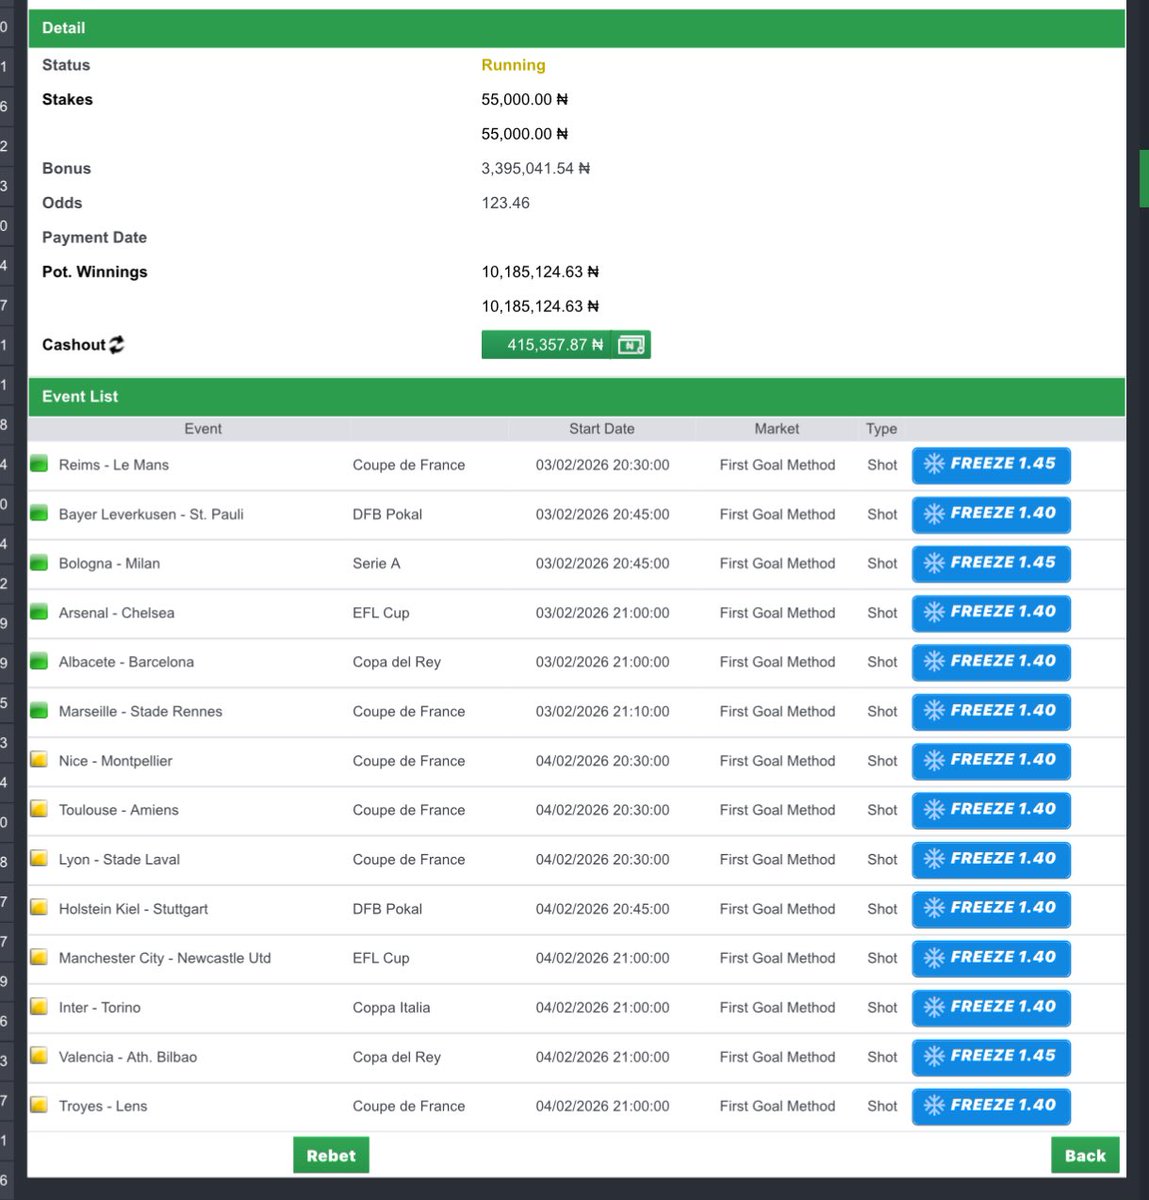Click the Running status text
The height and width of the screenshot is (1200, 1149).
[x=513, y=65]
